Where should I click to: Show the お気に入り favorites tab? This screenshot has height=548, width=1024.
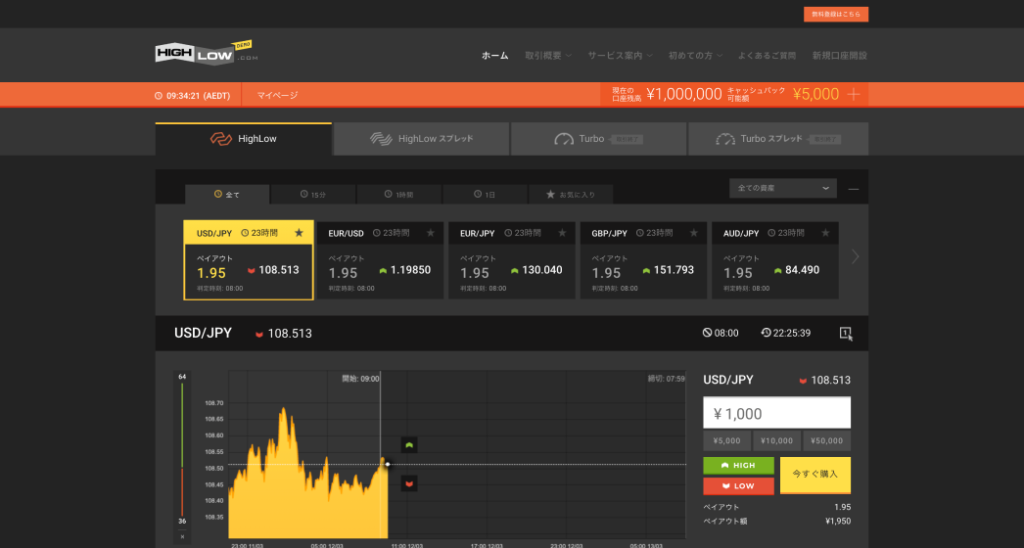tap(571, 195)
